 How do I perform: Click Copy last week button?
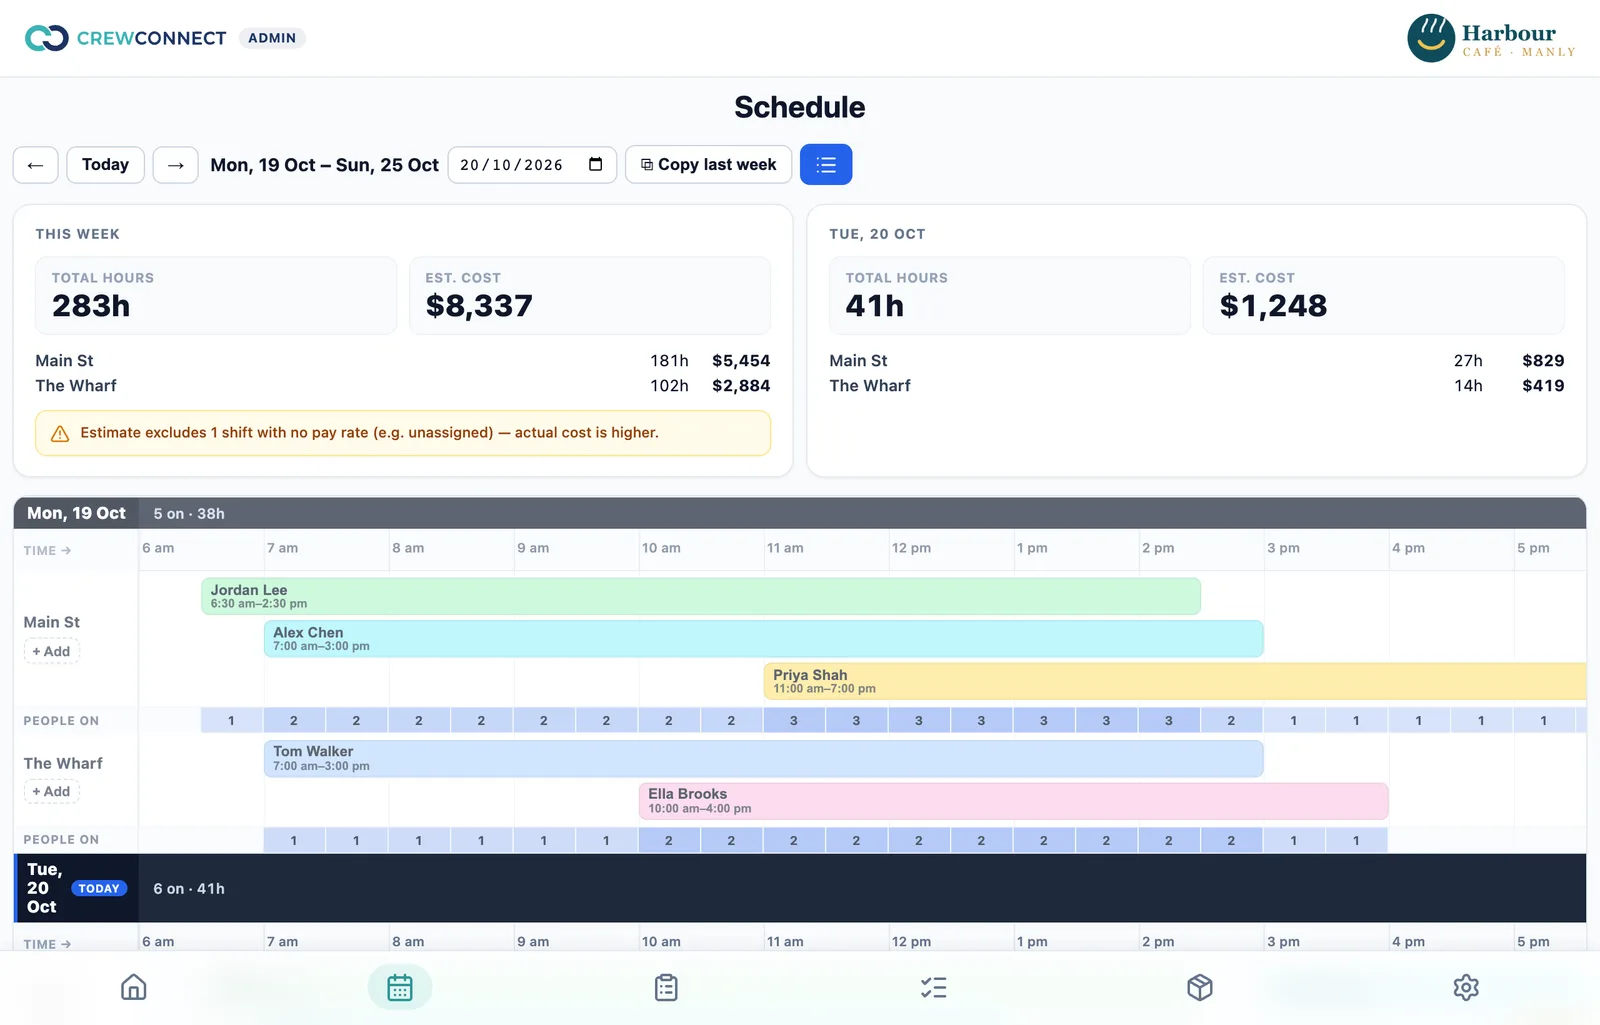(x=708, y=165)
